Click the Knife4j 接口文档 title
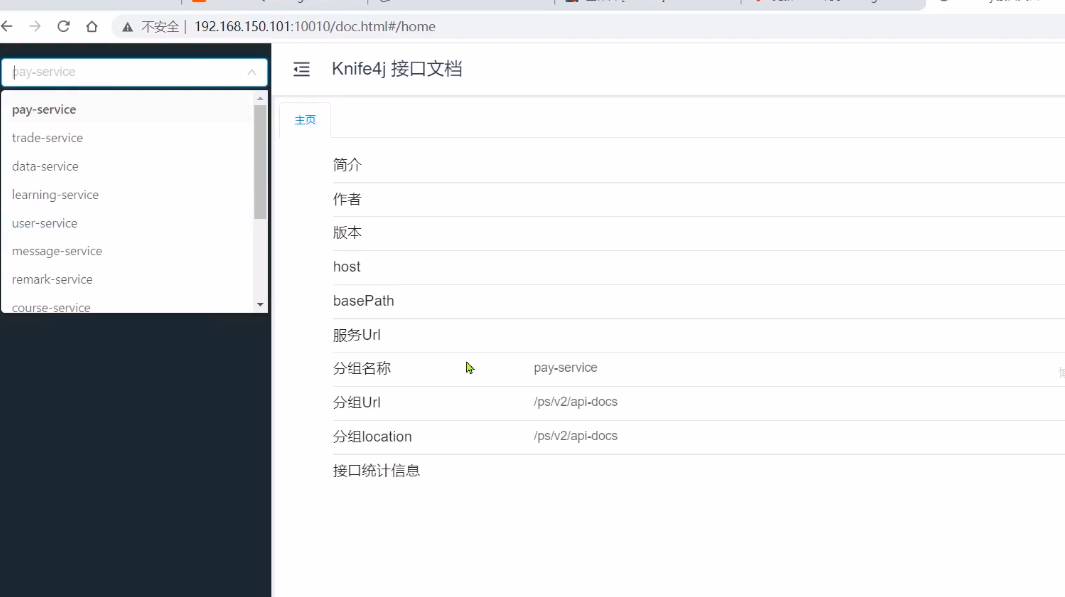The image size is (1065, 597). pos(397,69)
